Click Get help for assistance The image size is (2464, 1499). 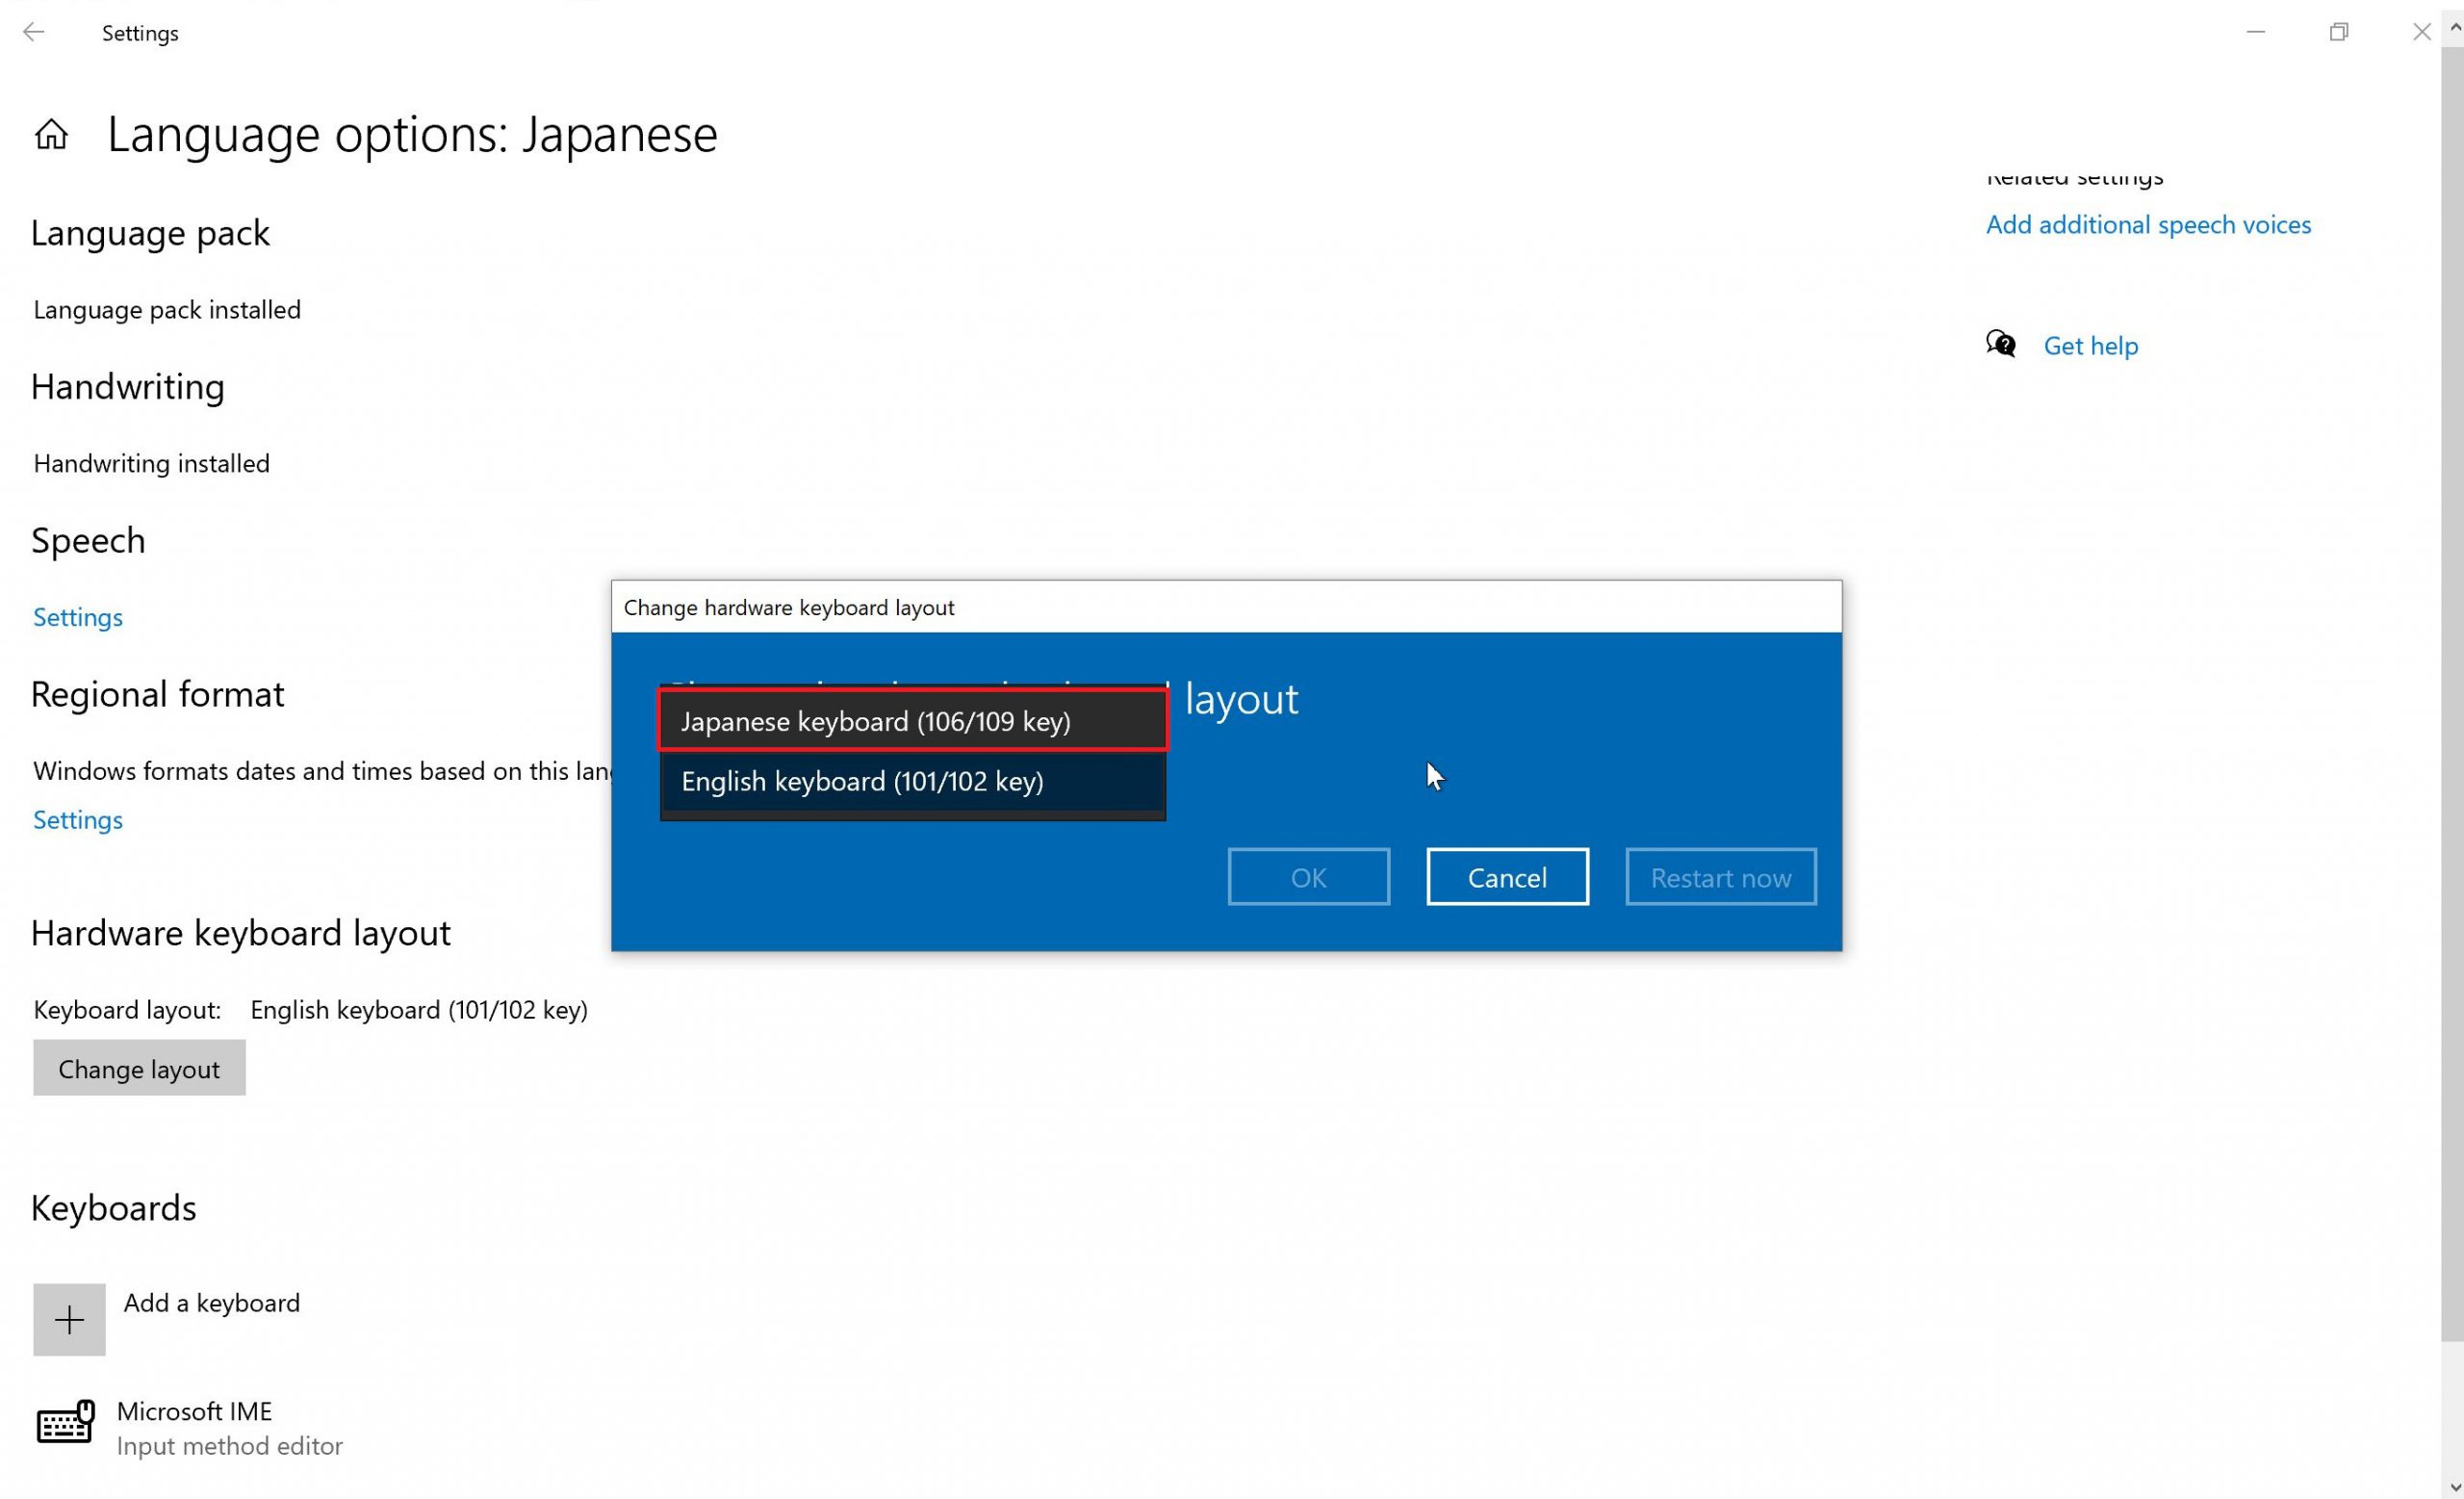(2091, 346)
